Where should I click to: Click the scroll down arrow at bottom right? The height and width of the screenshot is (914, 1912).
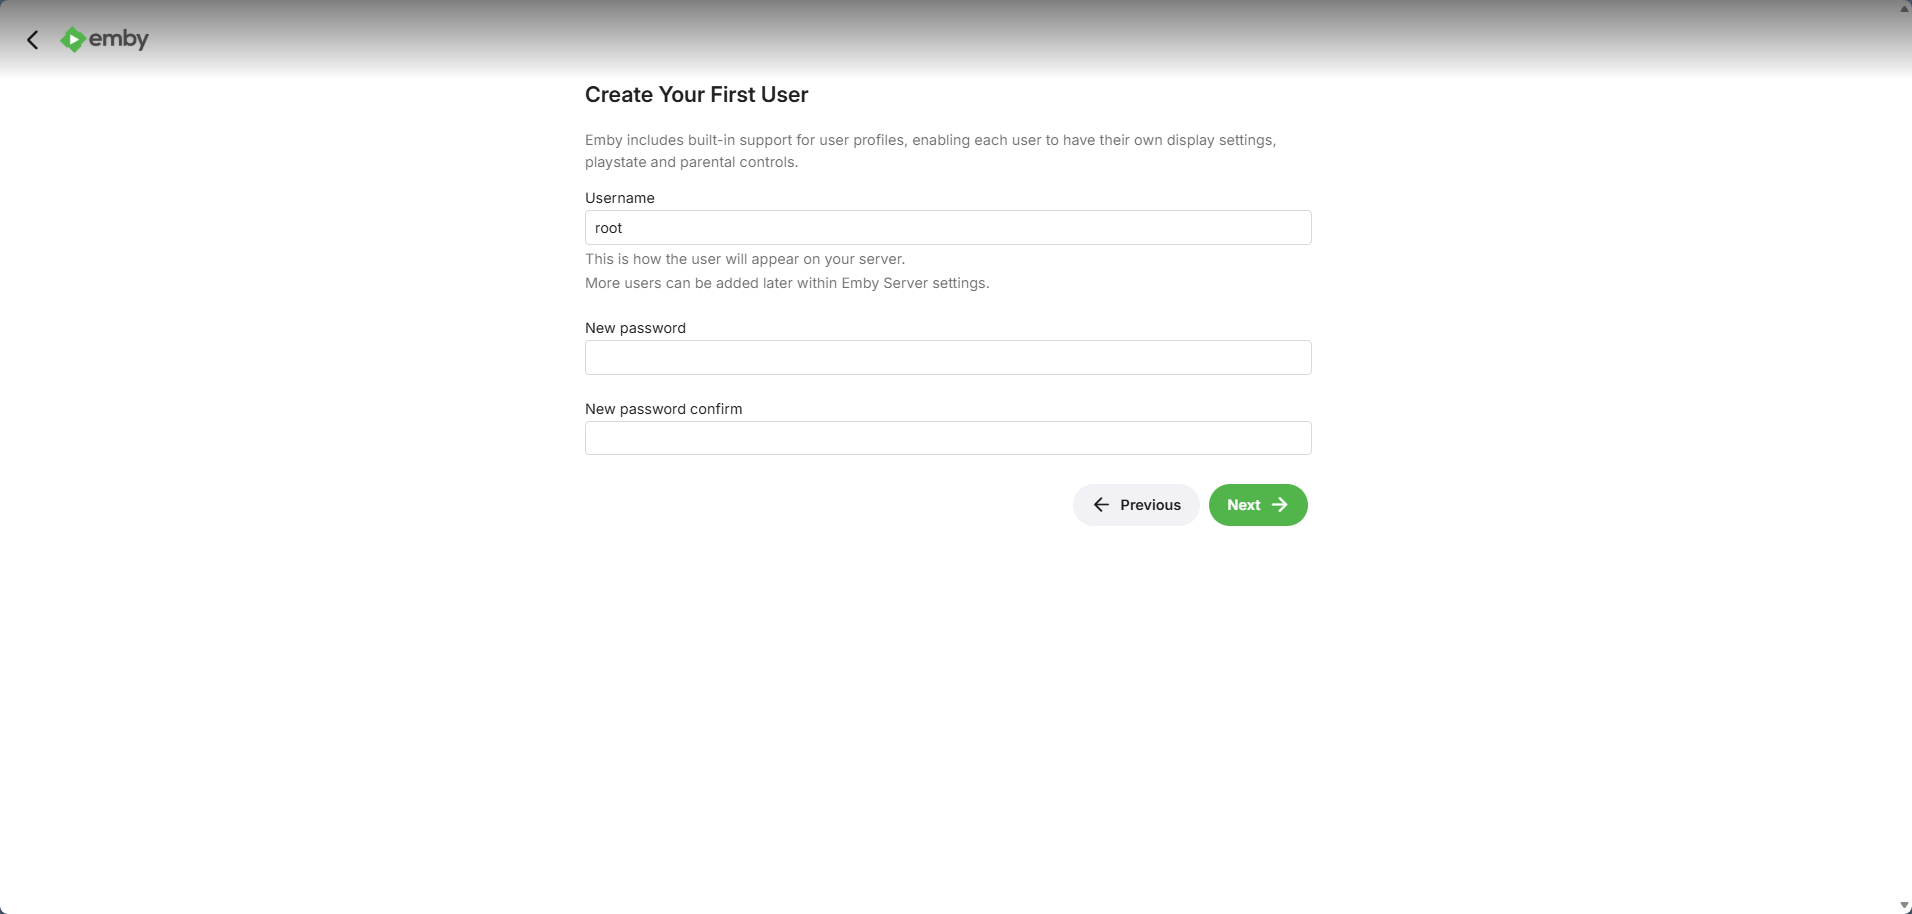[x=1904, y=906]
